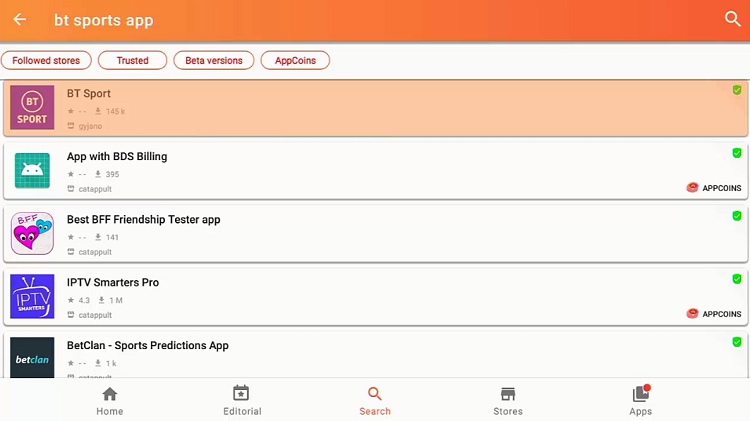Select App with BDS Billing title

pyautogui.click(x=117, y=156)
